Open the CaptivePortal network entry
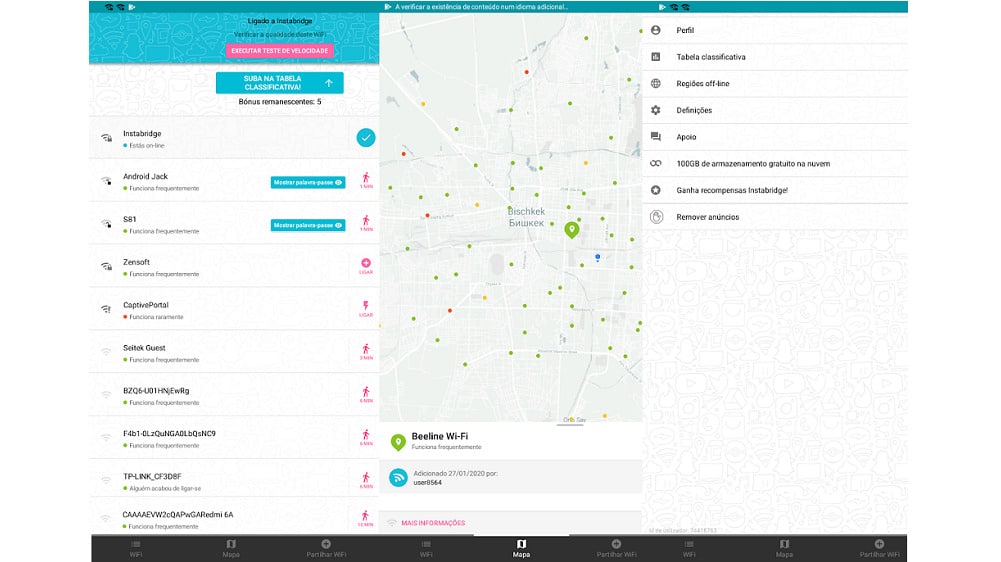 pos(234,309)
